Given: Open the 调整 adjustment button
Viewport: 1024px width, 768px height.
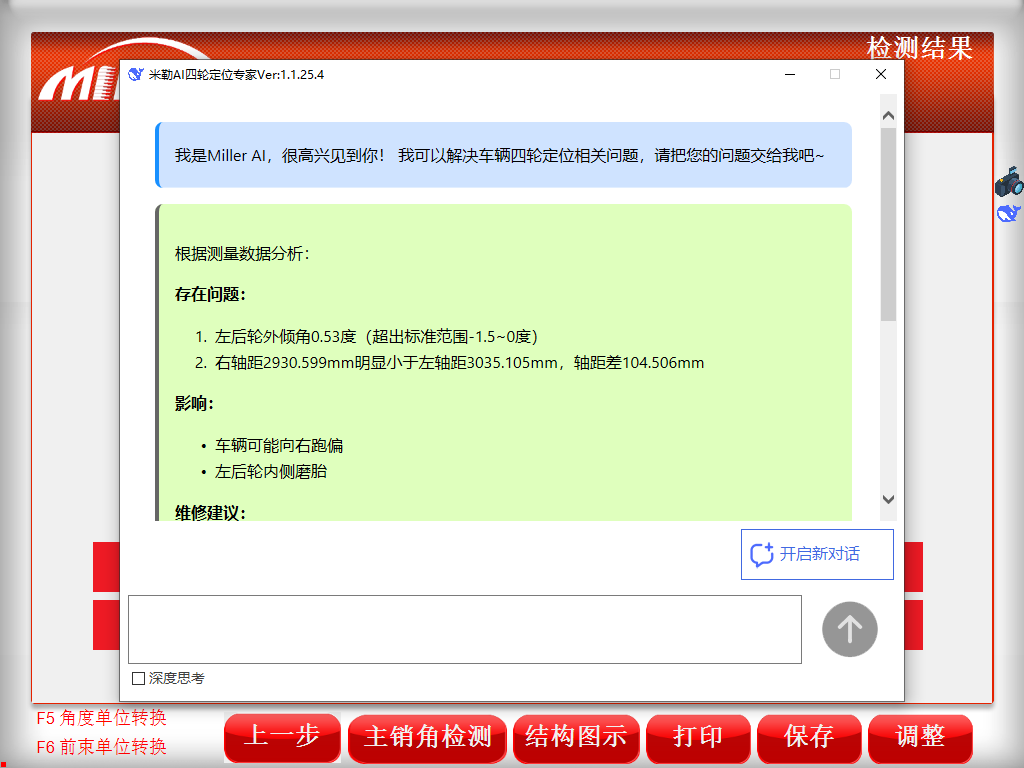Looking at the screenshot, I should (920, 738).
